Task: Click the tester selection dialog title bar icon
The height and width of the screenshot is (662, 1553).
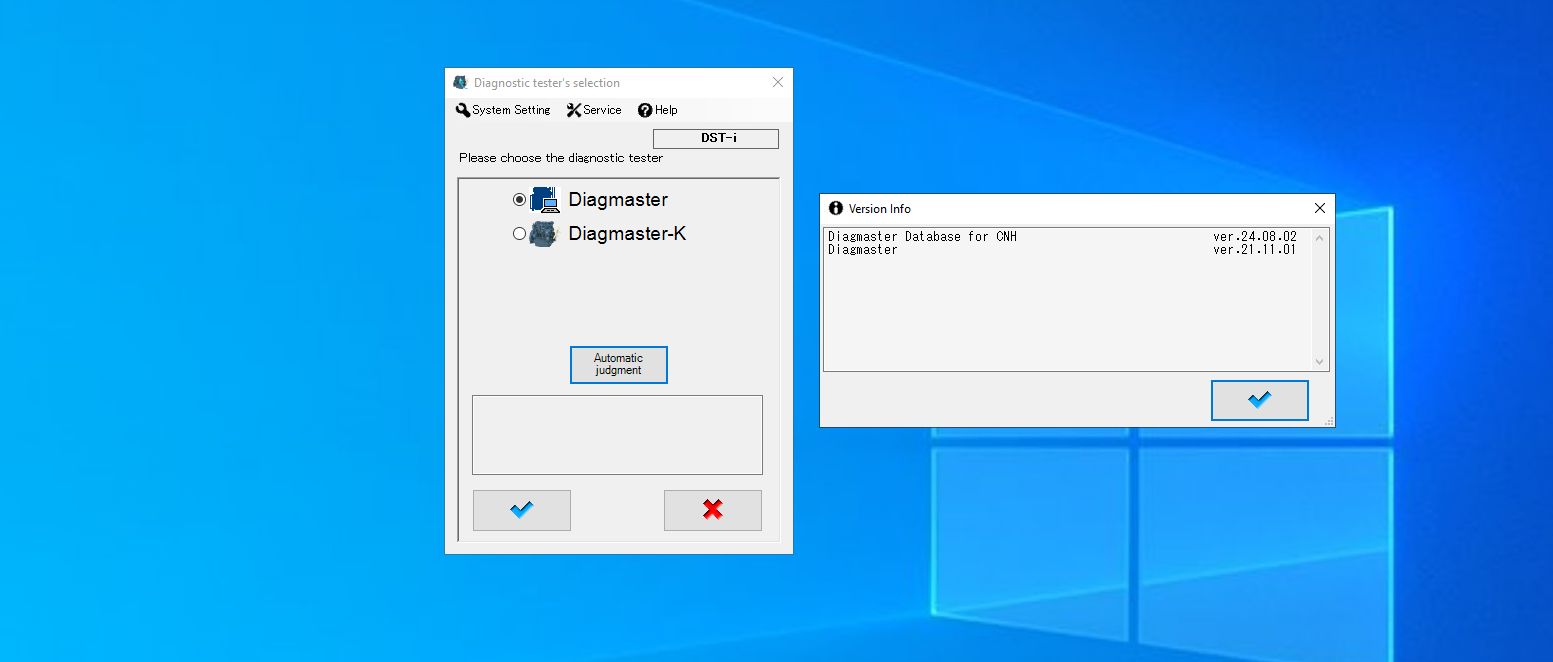Action: point(459,81)
